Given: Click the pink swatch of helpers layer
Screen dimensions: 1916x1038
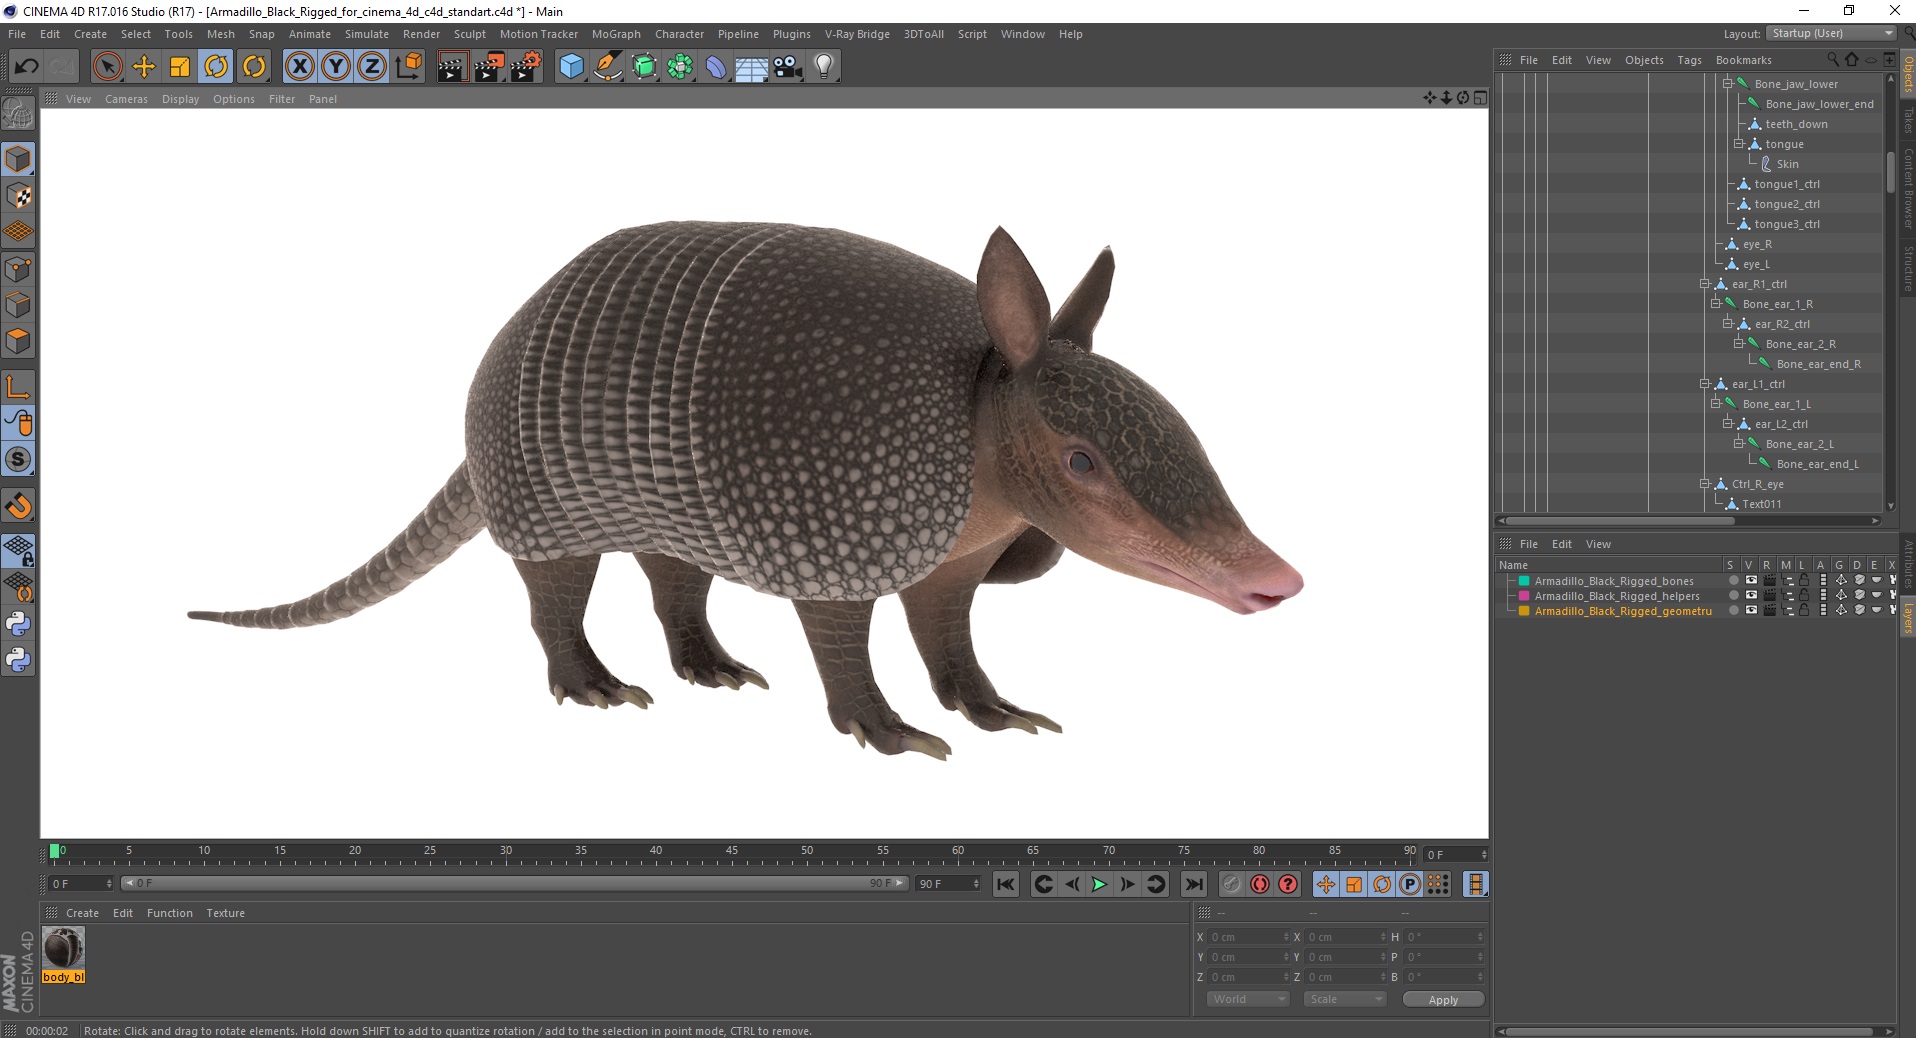Looking at the screenshot, I should click(1524, 596).
